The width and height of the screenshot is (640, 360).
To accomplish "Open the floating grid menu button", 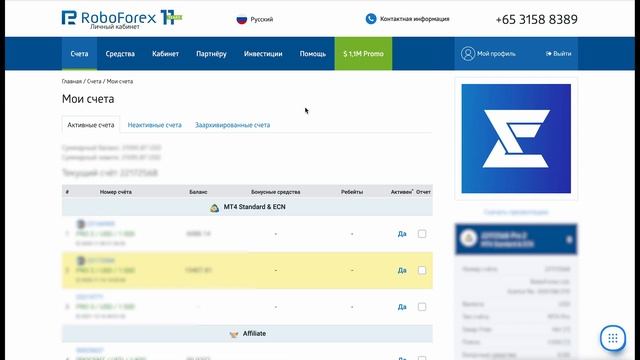I will tap(613, 338).
